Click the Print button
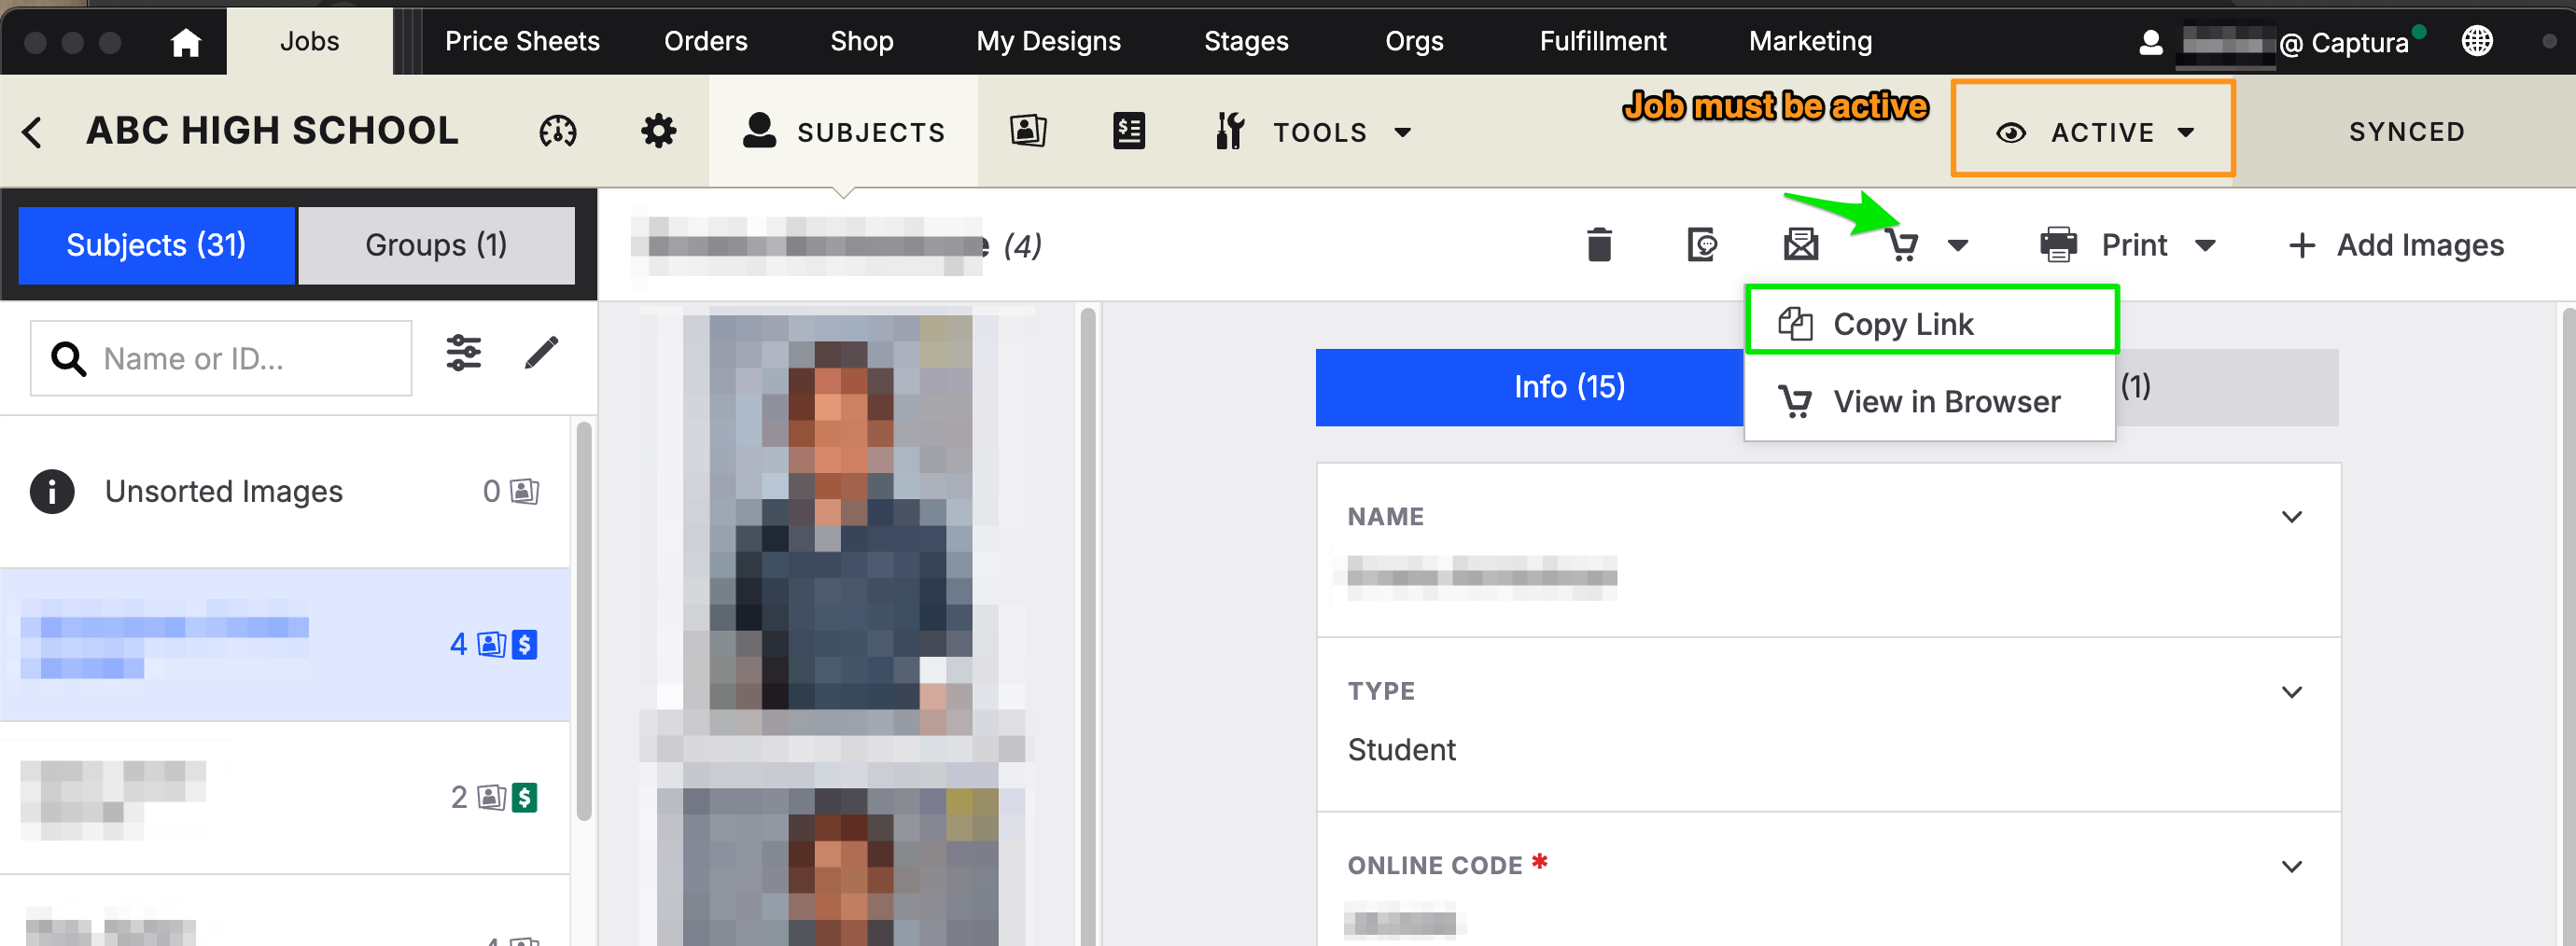 (2104, 245)
